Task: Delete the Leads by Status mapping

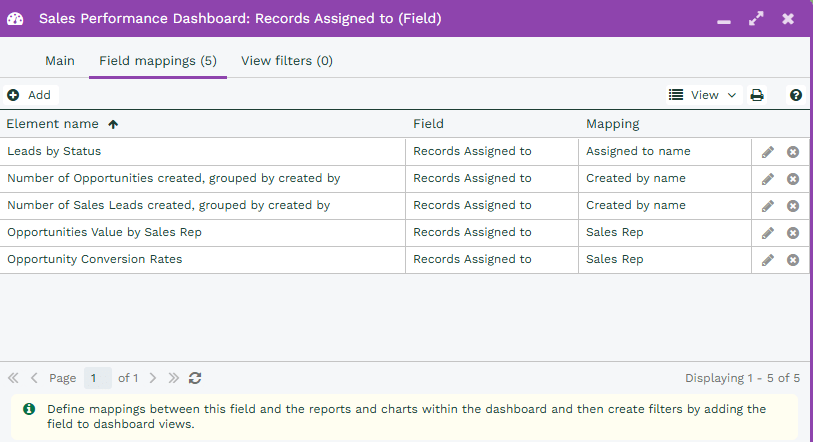Action: (x=793, y=152)
